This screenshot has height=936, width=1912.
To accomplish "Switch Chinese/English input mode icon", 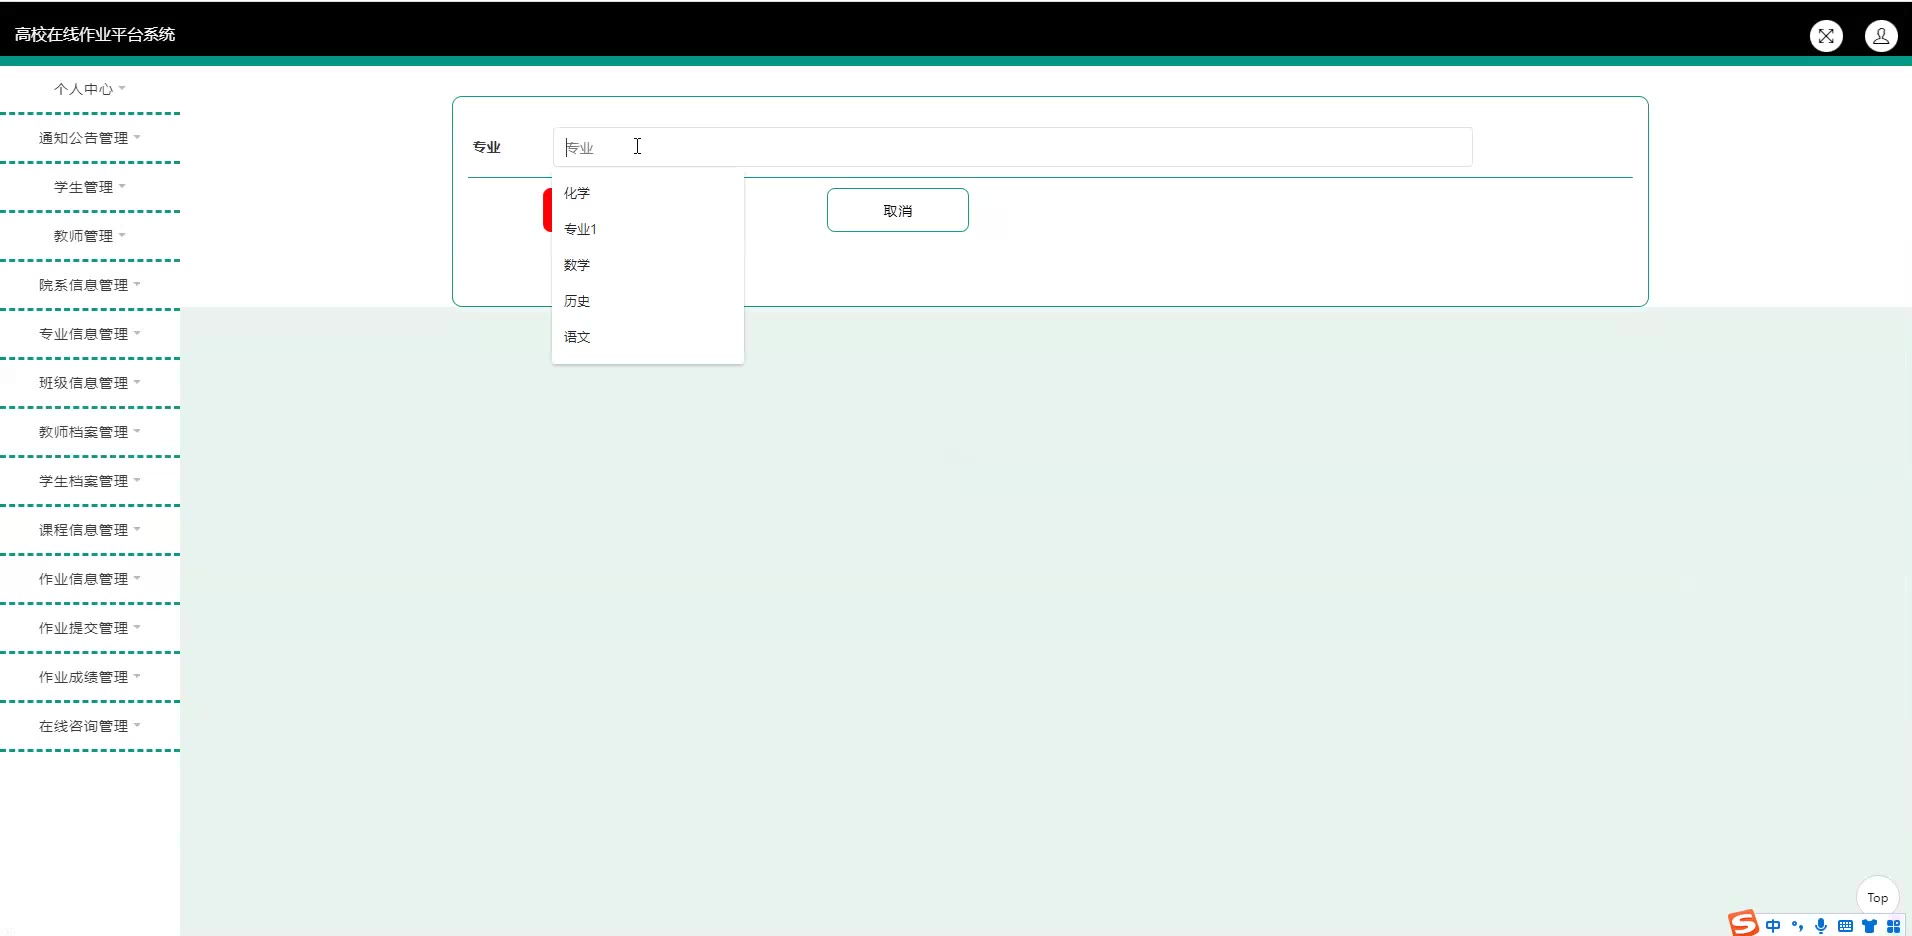I will pyautogui.click(x=1773, y=926).
